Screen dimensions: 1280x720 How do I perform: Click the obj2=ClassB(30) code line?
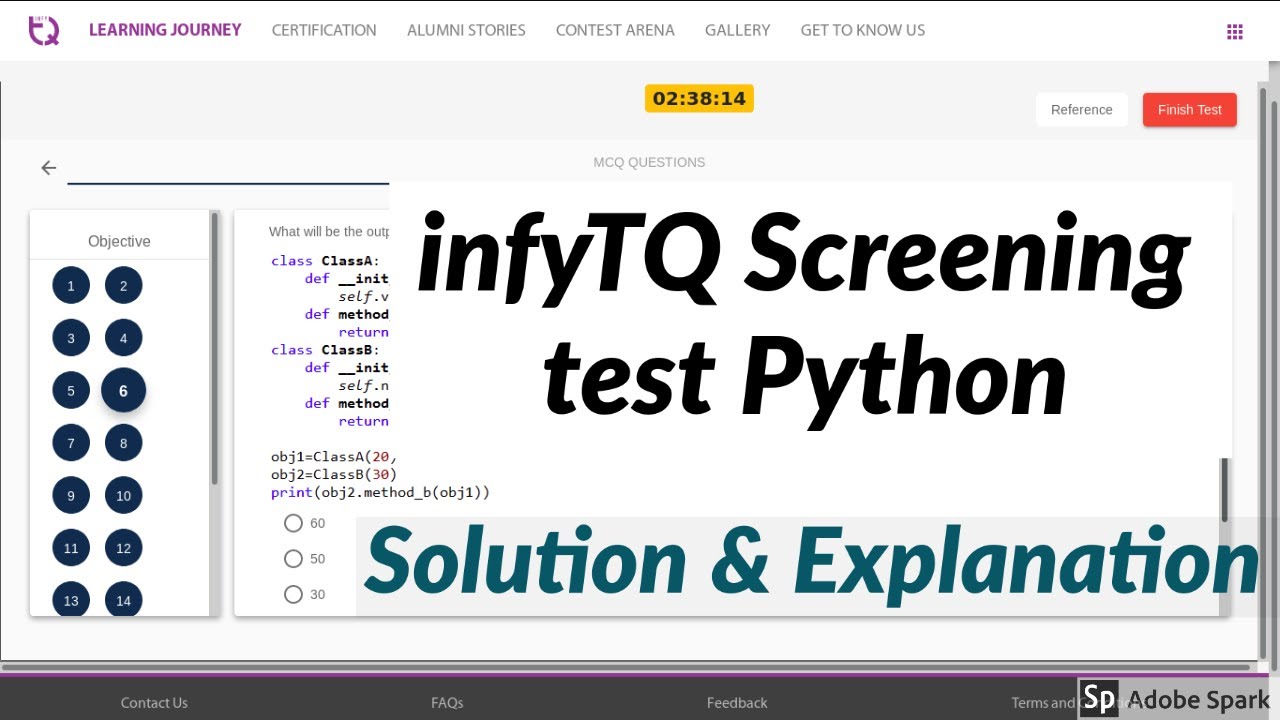[334, 474]
